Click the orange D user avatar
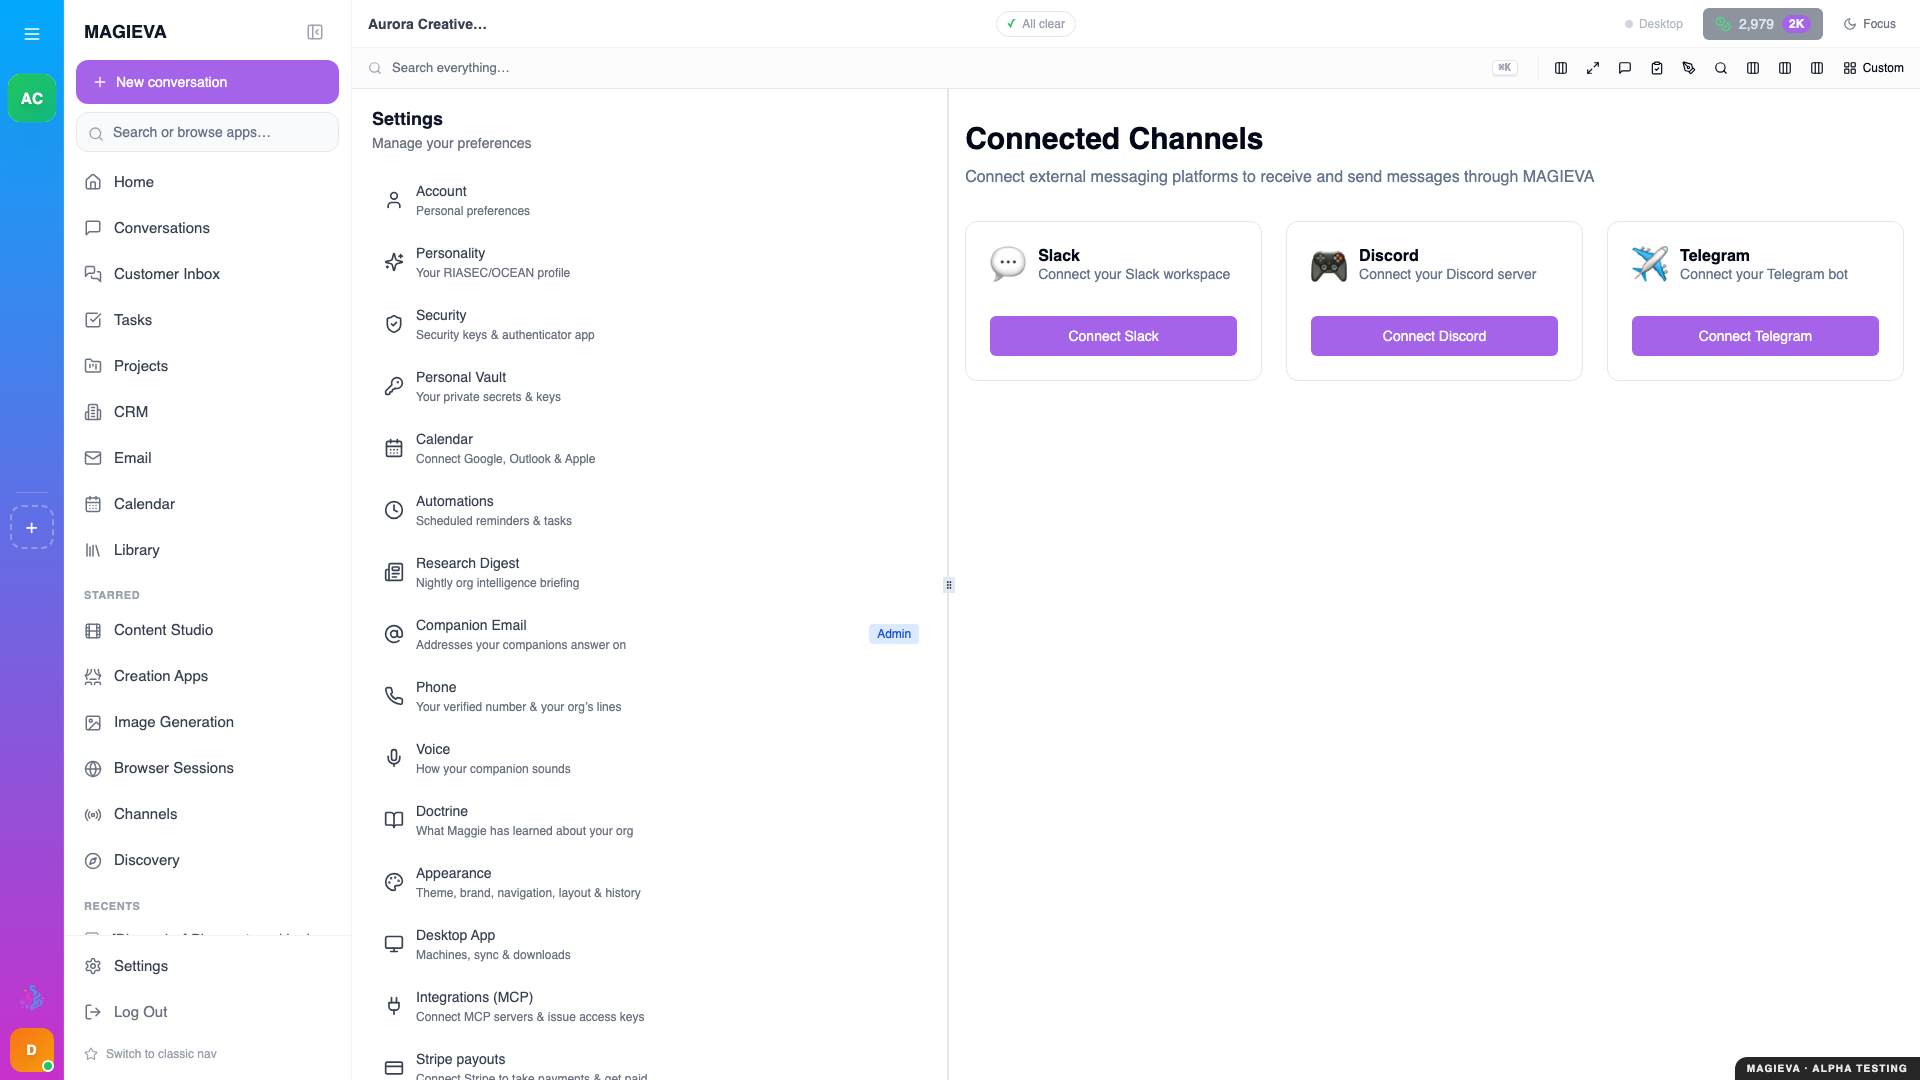The height and width of the screenshot is (1080, 1920). click(x=32, y=1050)
